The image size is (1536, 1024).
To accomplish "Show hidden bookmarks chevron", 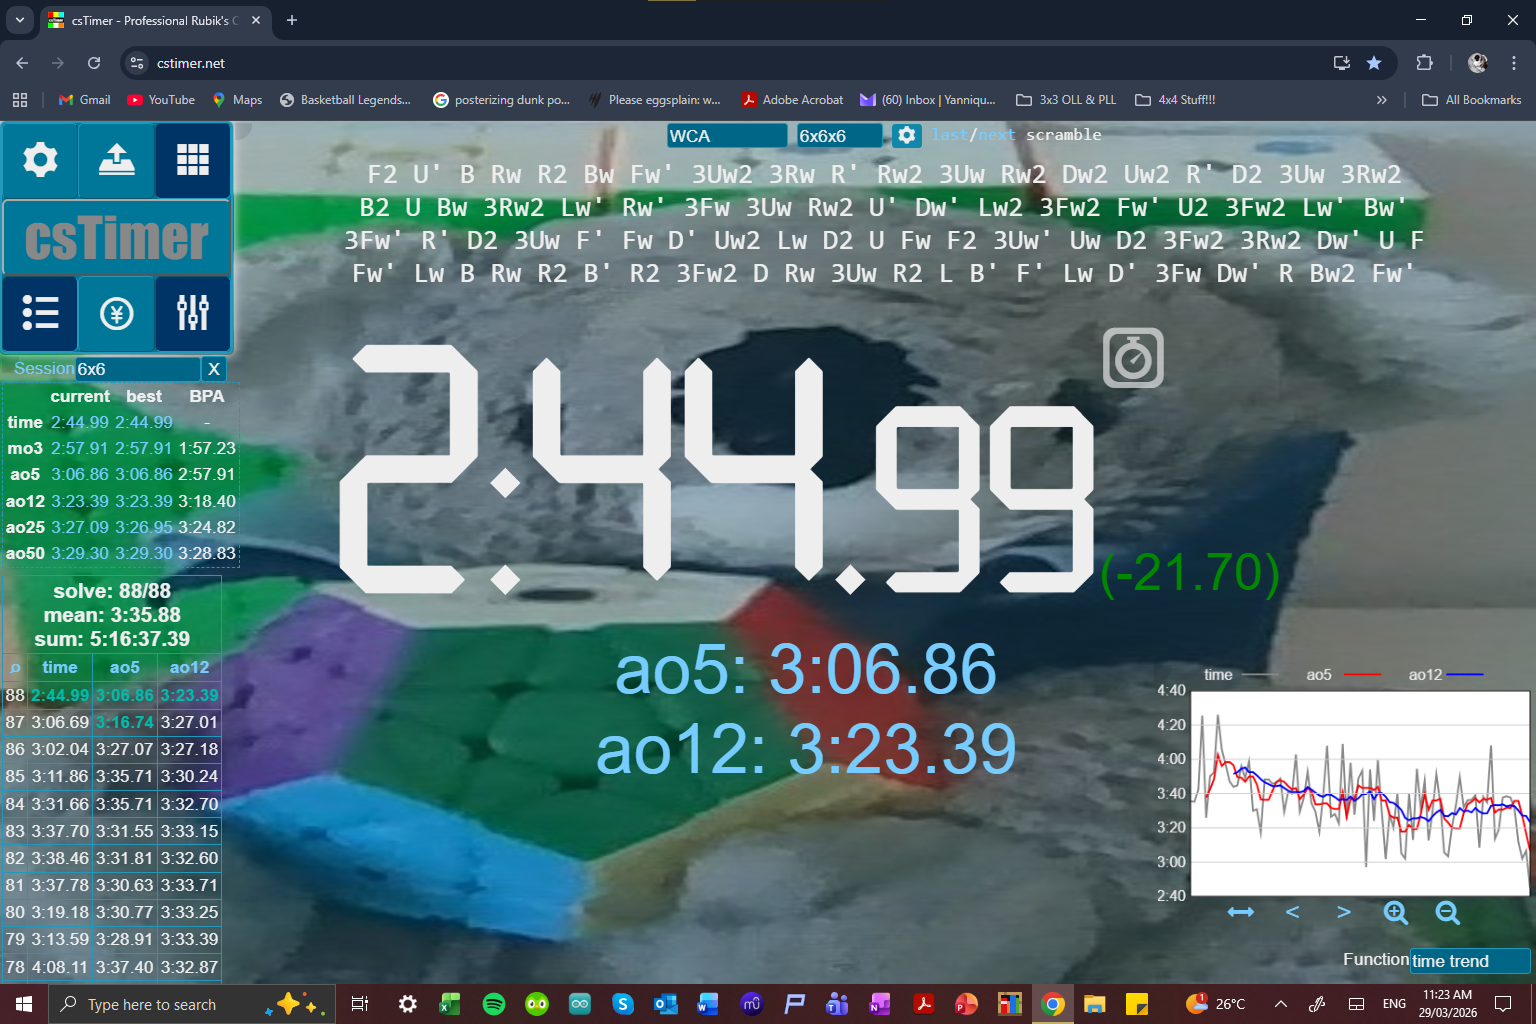I will 1382,100.
